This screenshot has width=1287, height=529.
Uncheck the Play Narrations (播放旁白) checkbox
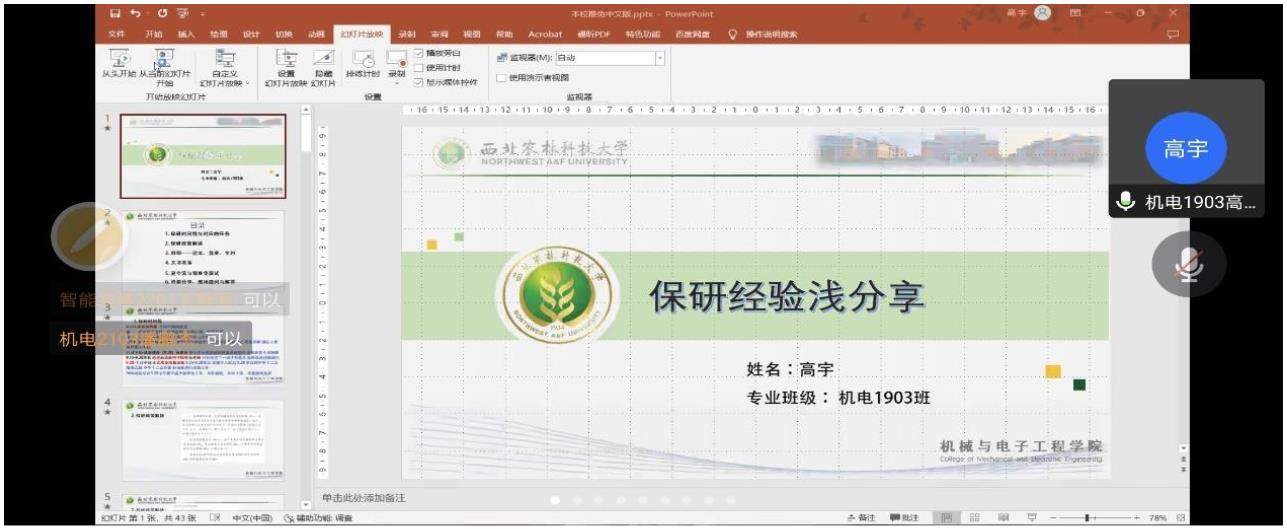coord(419,53)
